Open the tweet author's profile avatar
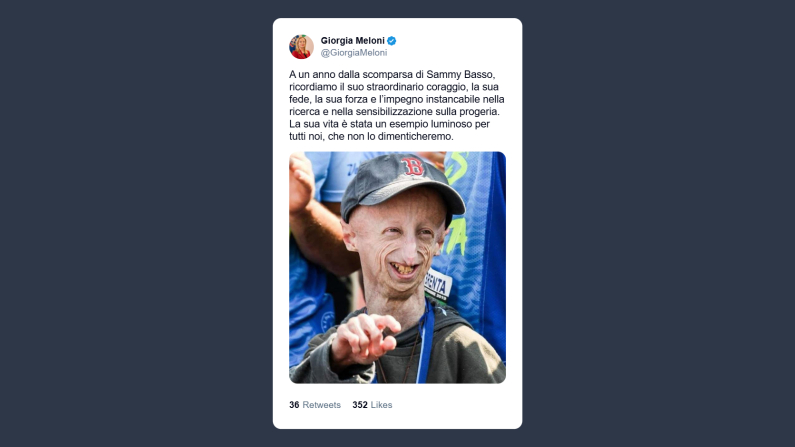795x447 pixels. click(x=301, y=47)
